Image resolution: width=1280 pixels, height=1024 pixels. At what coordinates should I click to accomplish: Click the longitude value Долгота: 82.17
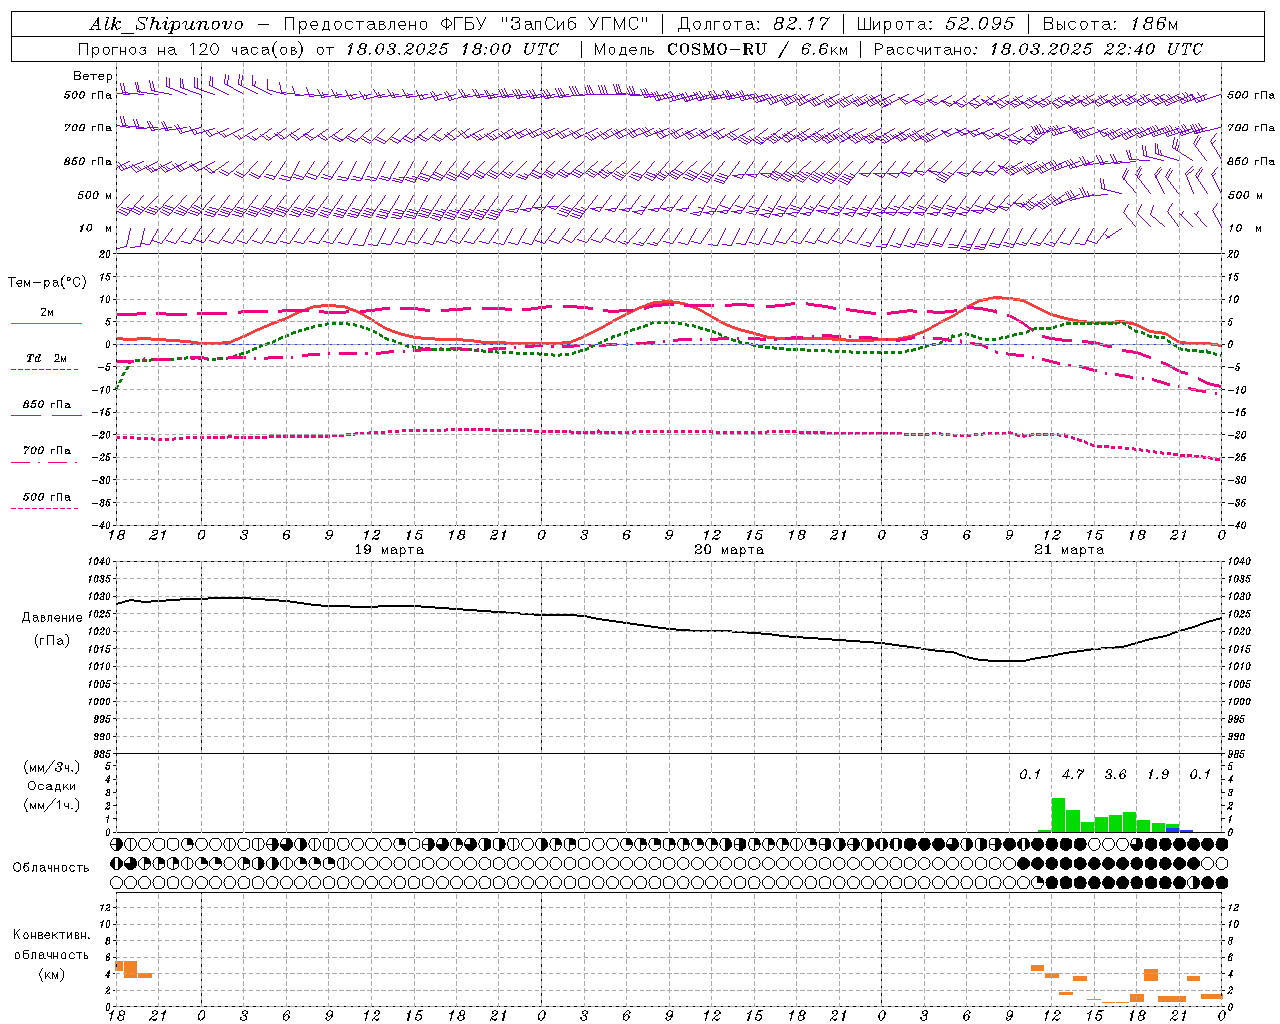[753, 24]
